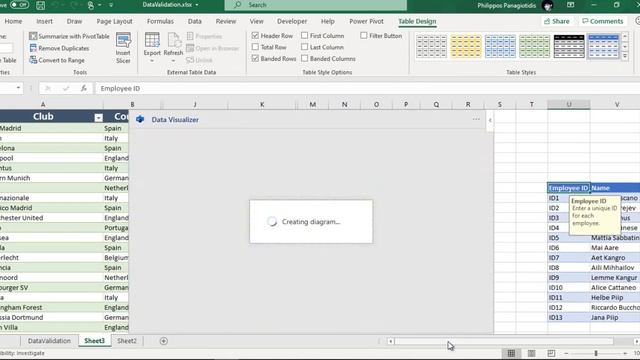
Task: Select the yellow table style
Action: (x=466, y=46)
